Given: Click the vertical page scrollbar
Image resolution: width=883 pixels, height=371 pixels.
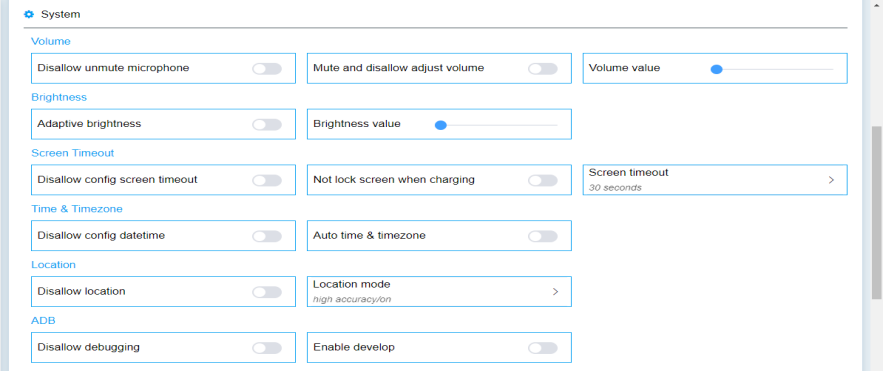Looking at the screenshot, I should [x=877, y=213].
